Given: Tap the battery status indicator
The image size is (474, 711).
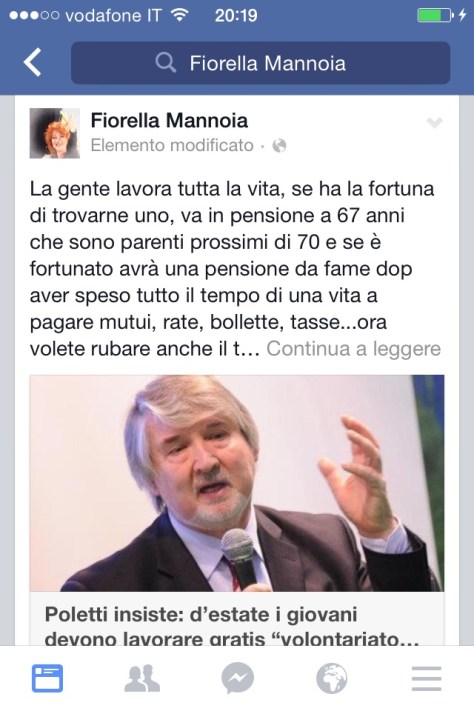Looking at the screenshot, I should pyautogui.click(x=435, y=15).
